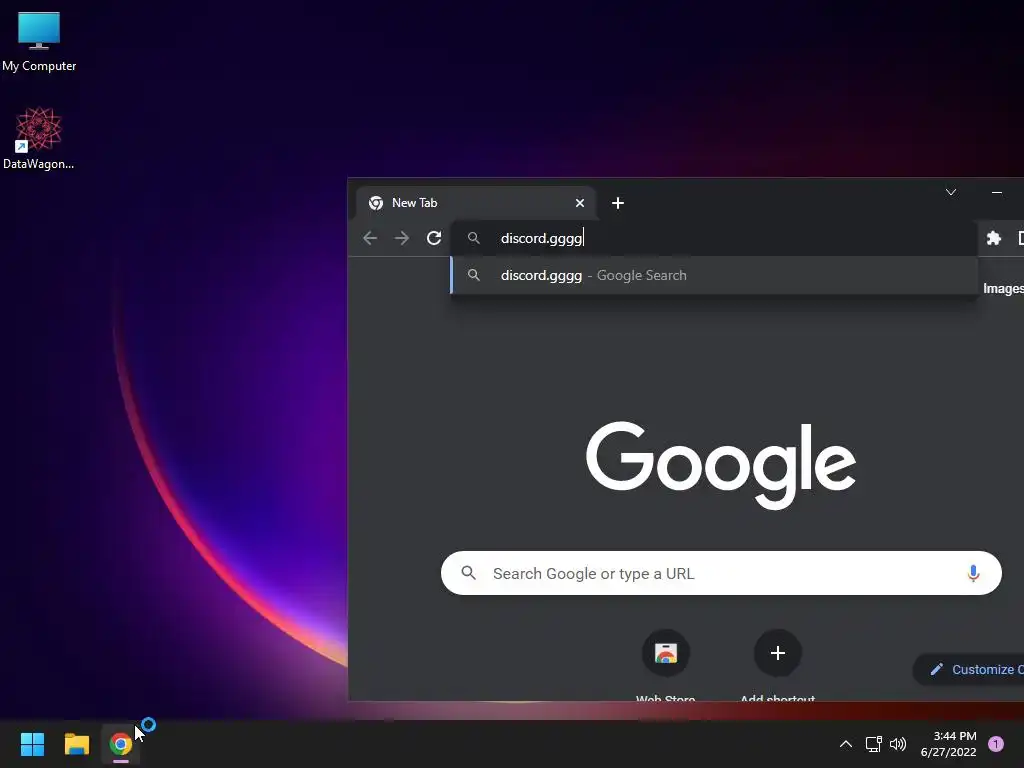Close the New Tab tab
The height and width of the screenshot is (768, 1024).
[579, 203]
